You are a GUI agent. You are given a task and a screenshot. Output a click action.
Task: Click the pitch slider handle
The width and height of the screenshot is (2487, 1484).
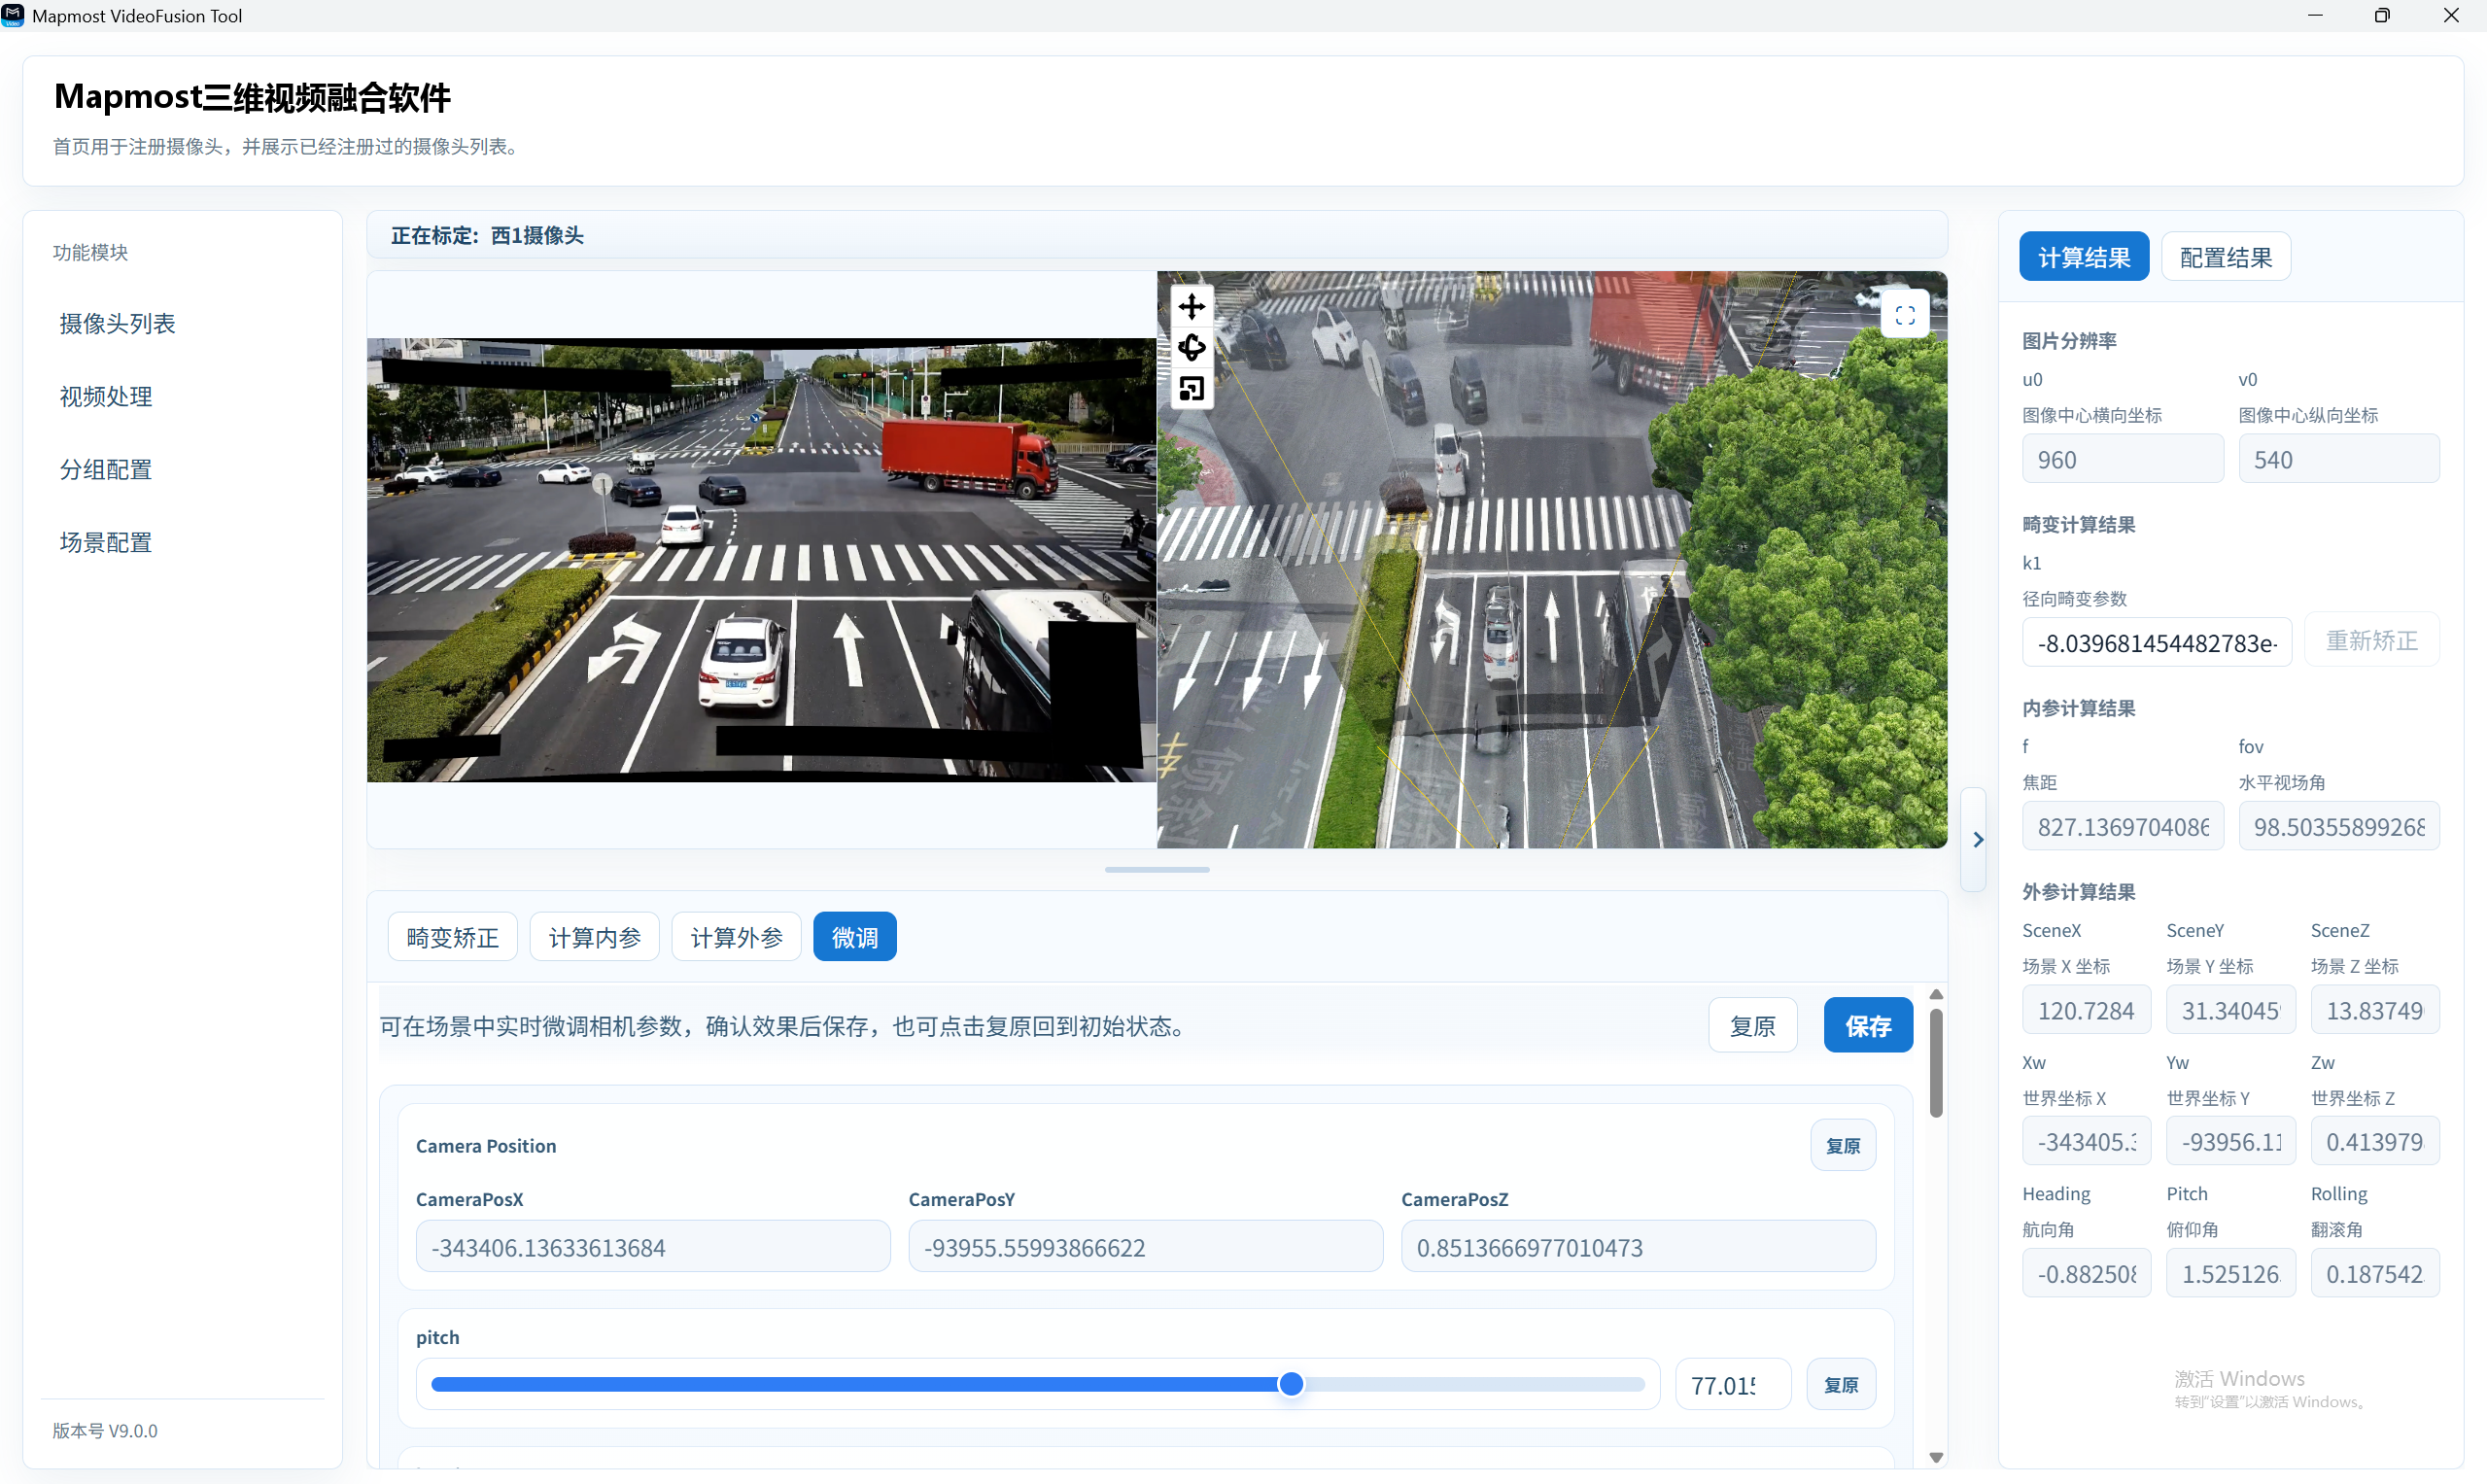[1291, 1384]
